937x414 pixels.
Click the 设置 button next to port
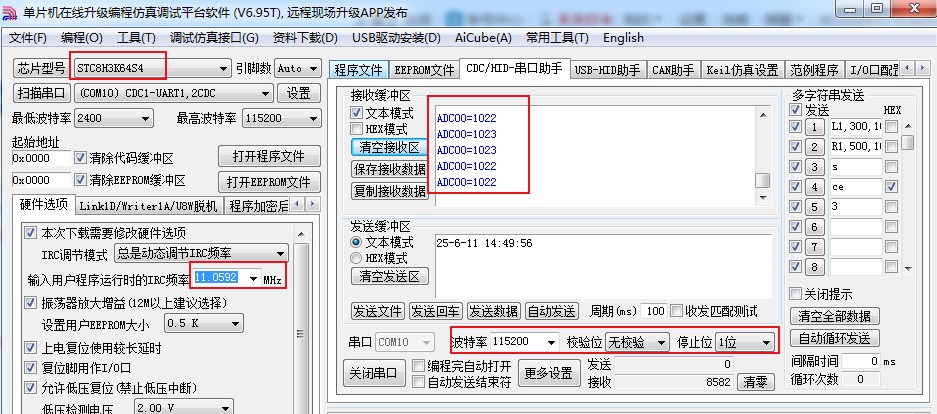[299, 94]
